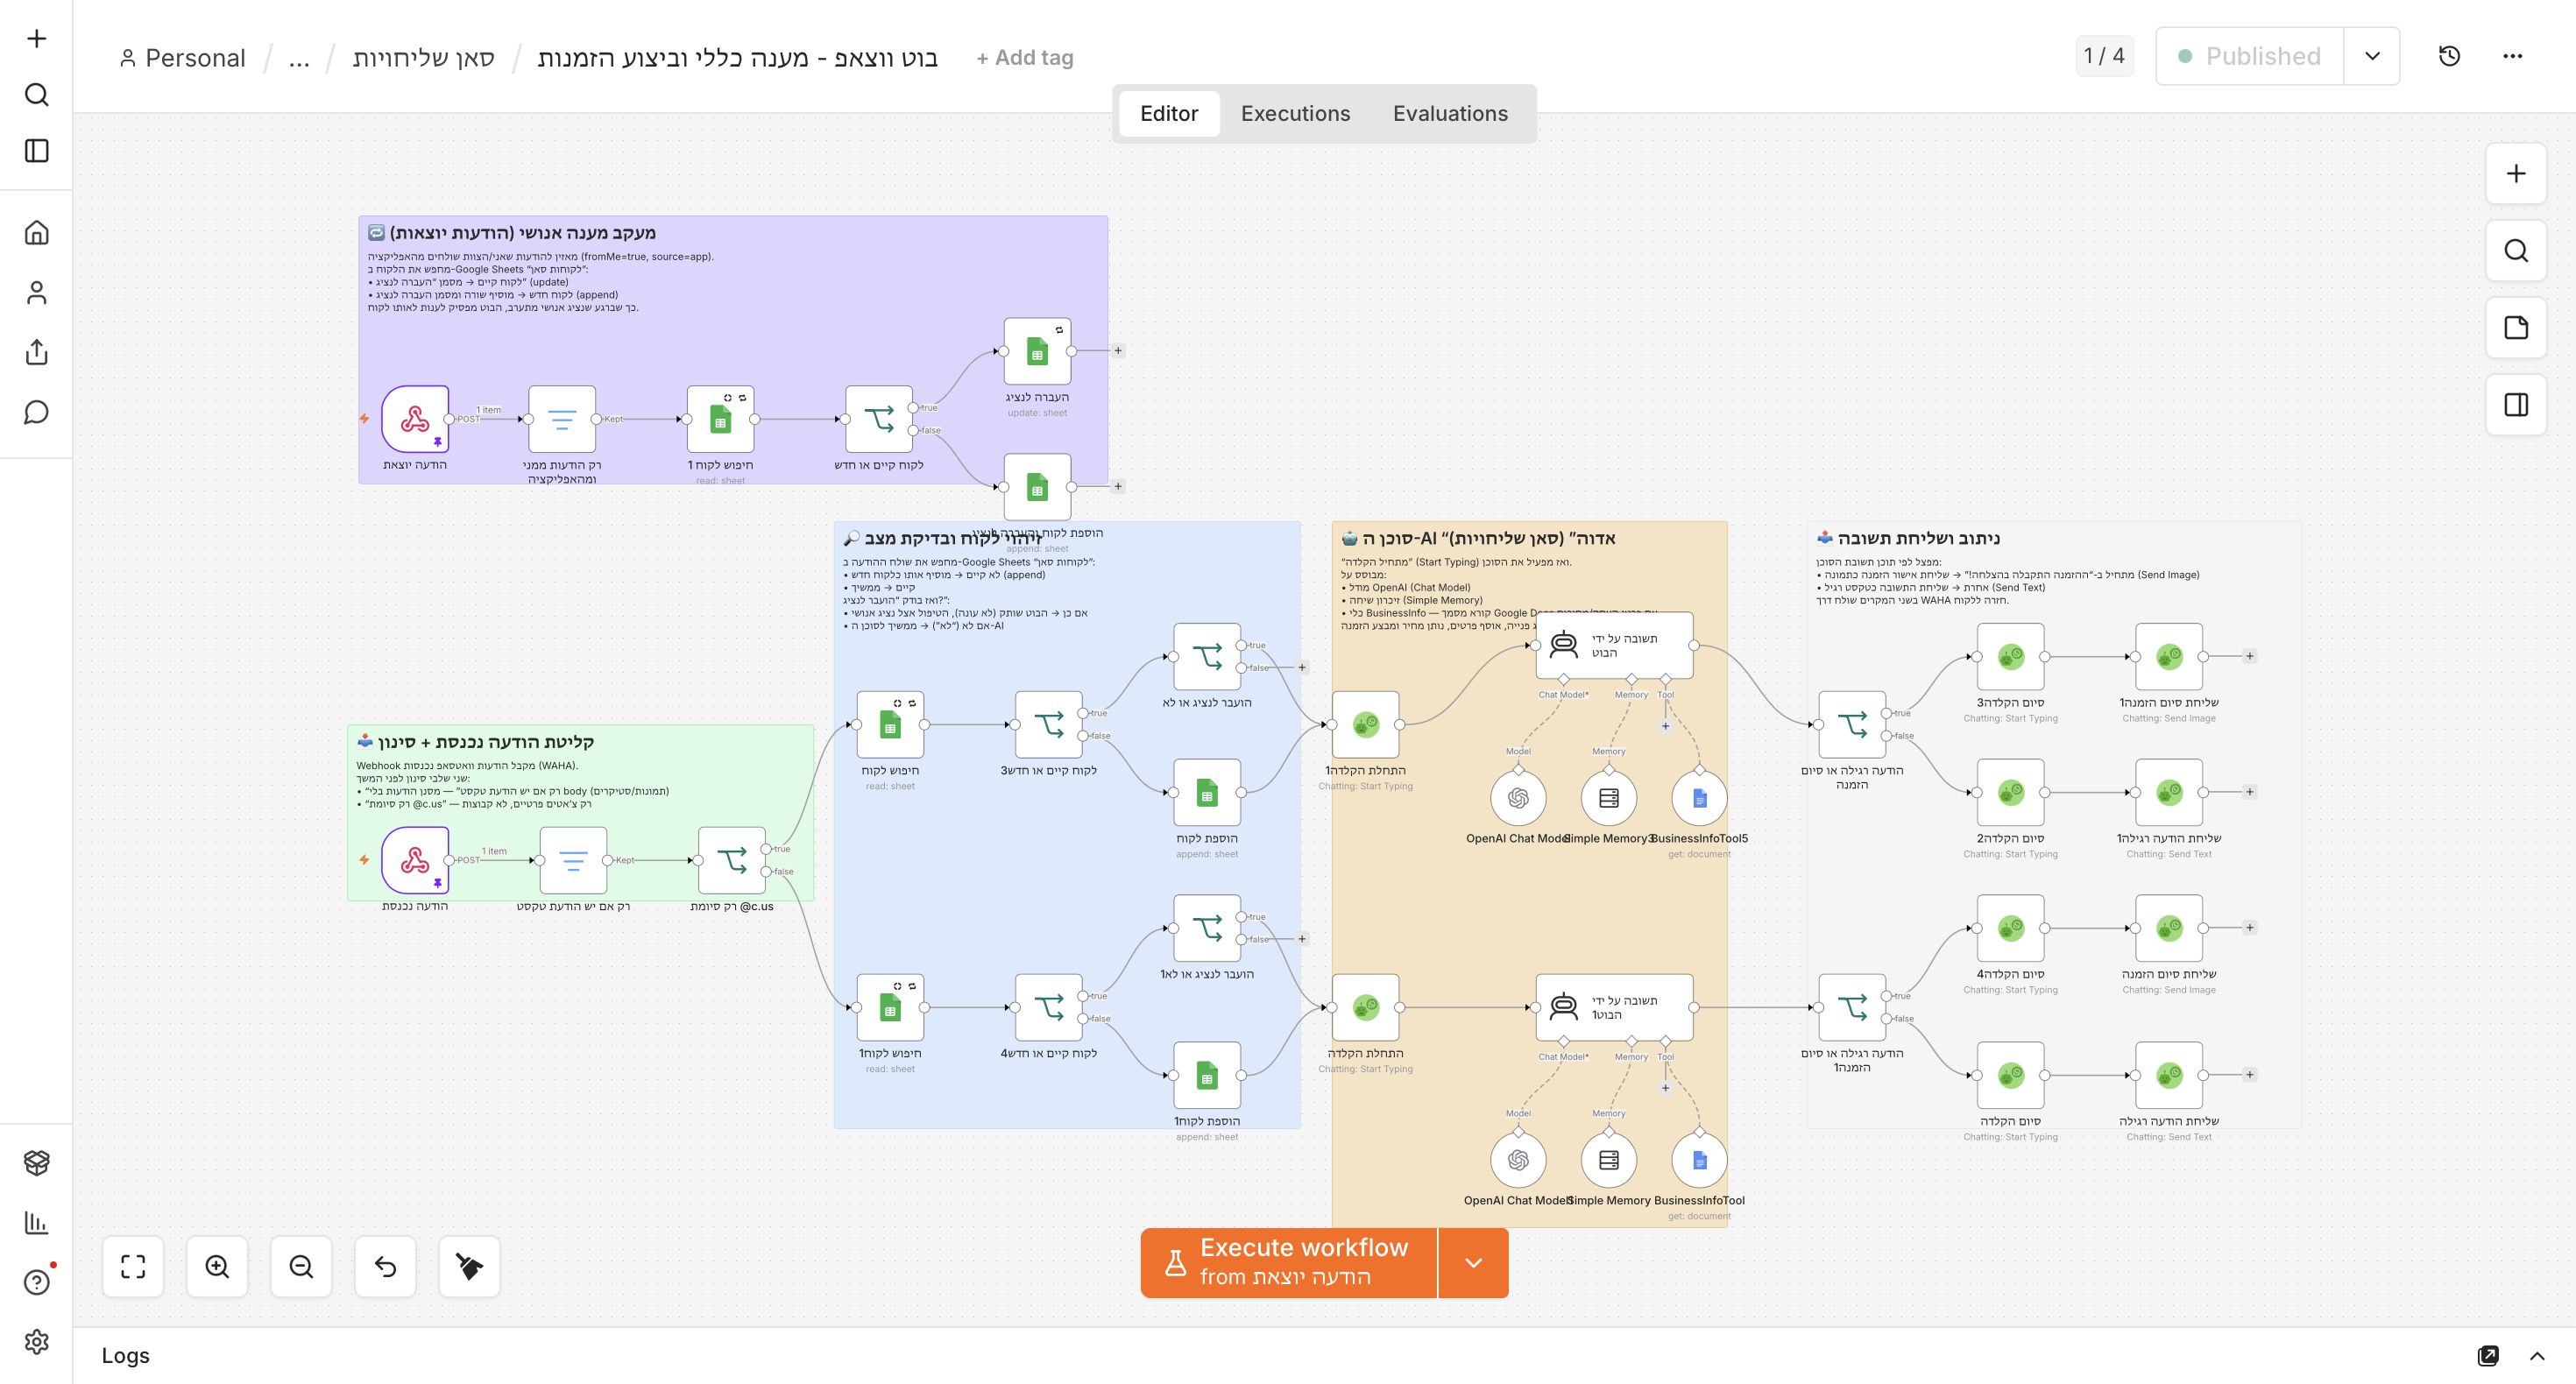Viewport: 2576px width, 1384px height.
Task: Open settings gear in left sidebar
Action: tap(37, 1342)
